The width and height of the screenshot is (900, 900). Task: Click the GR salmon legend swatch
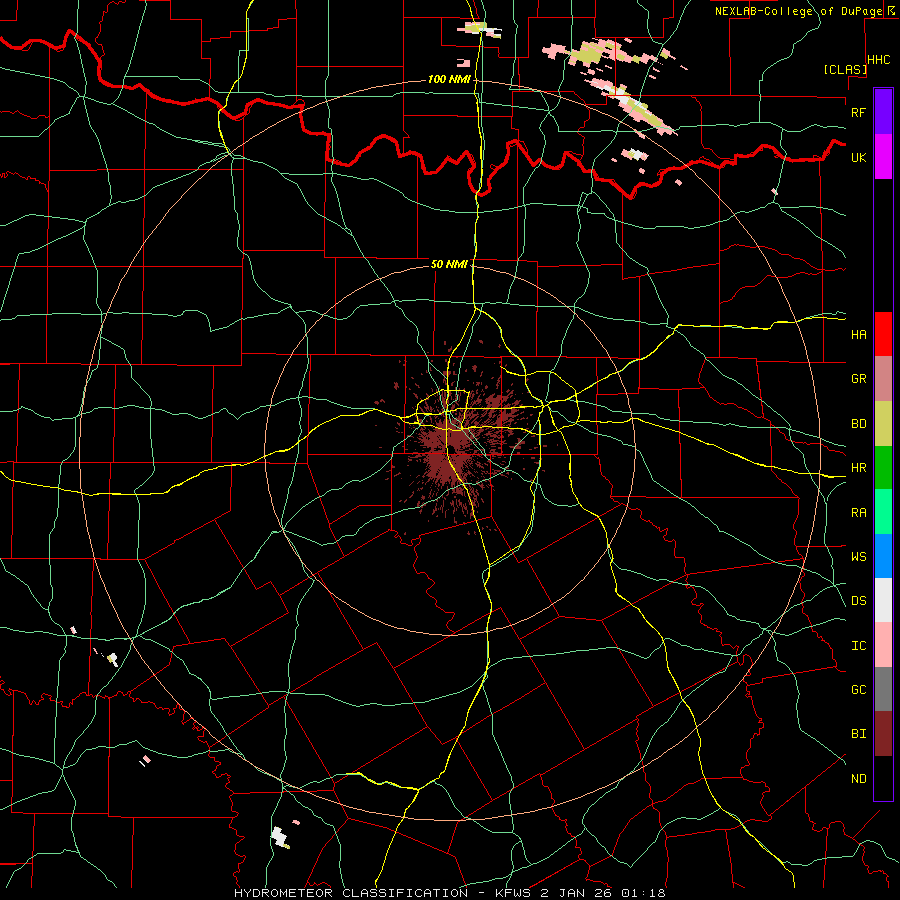tap(883, 379)
